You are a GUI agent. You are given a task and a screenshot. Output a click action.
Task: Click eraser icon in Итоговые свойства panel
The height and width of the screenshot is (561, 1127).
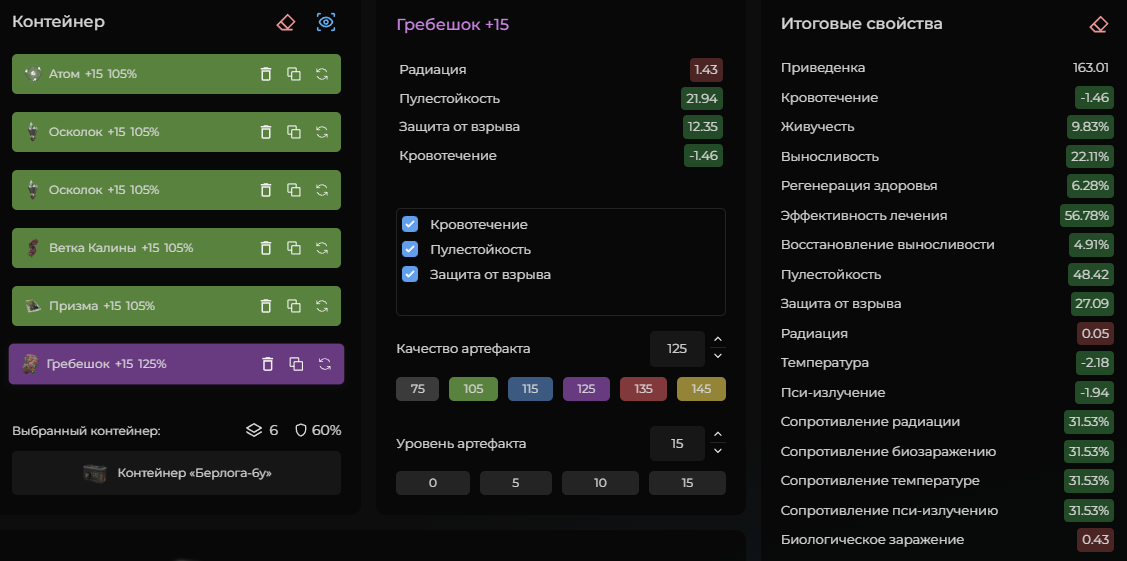click(1099, 24)
